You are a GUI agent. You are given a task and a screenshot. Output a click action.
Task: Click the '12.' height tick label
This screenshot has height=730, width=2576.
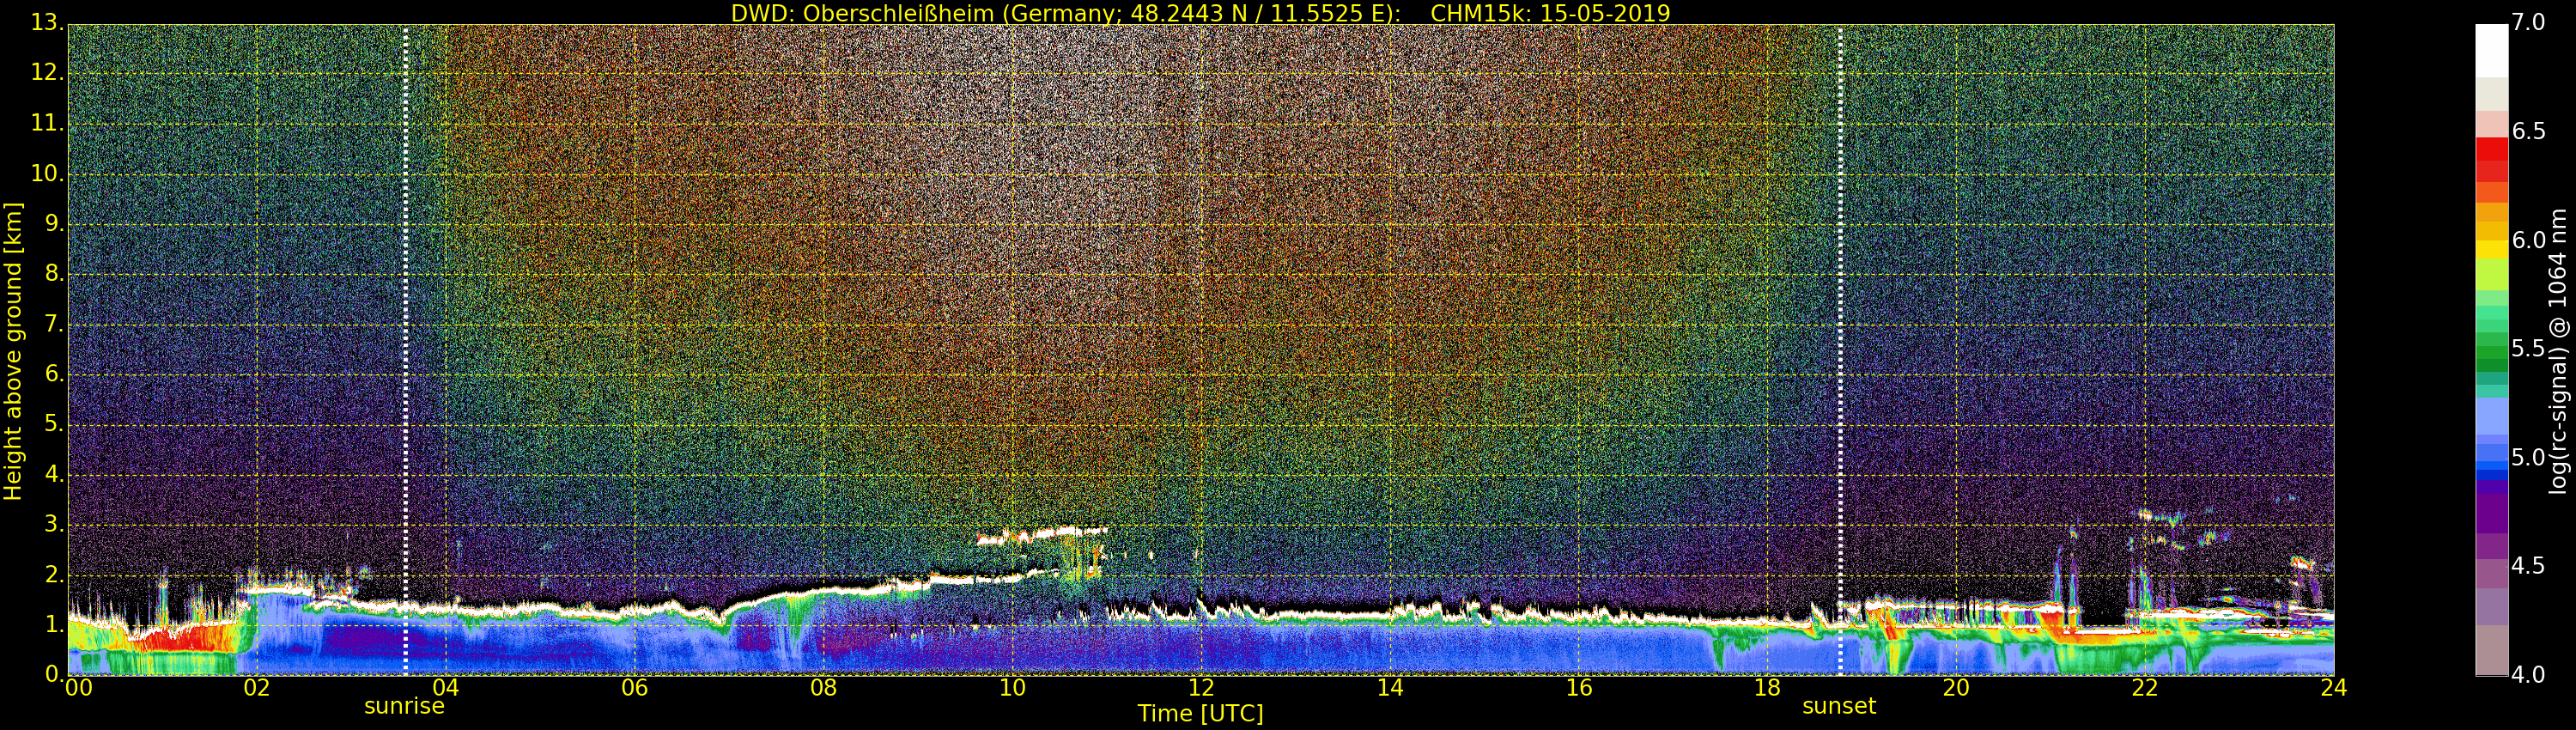coord(48,72)
